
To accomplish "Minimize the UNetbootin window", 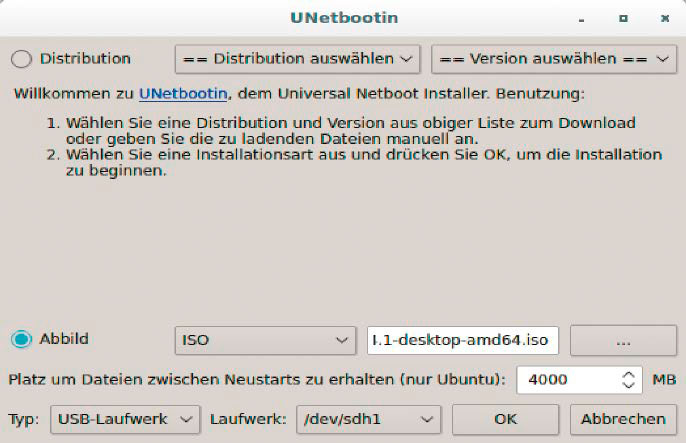I will coord(581,19).
